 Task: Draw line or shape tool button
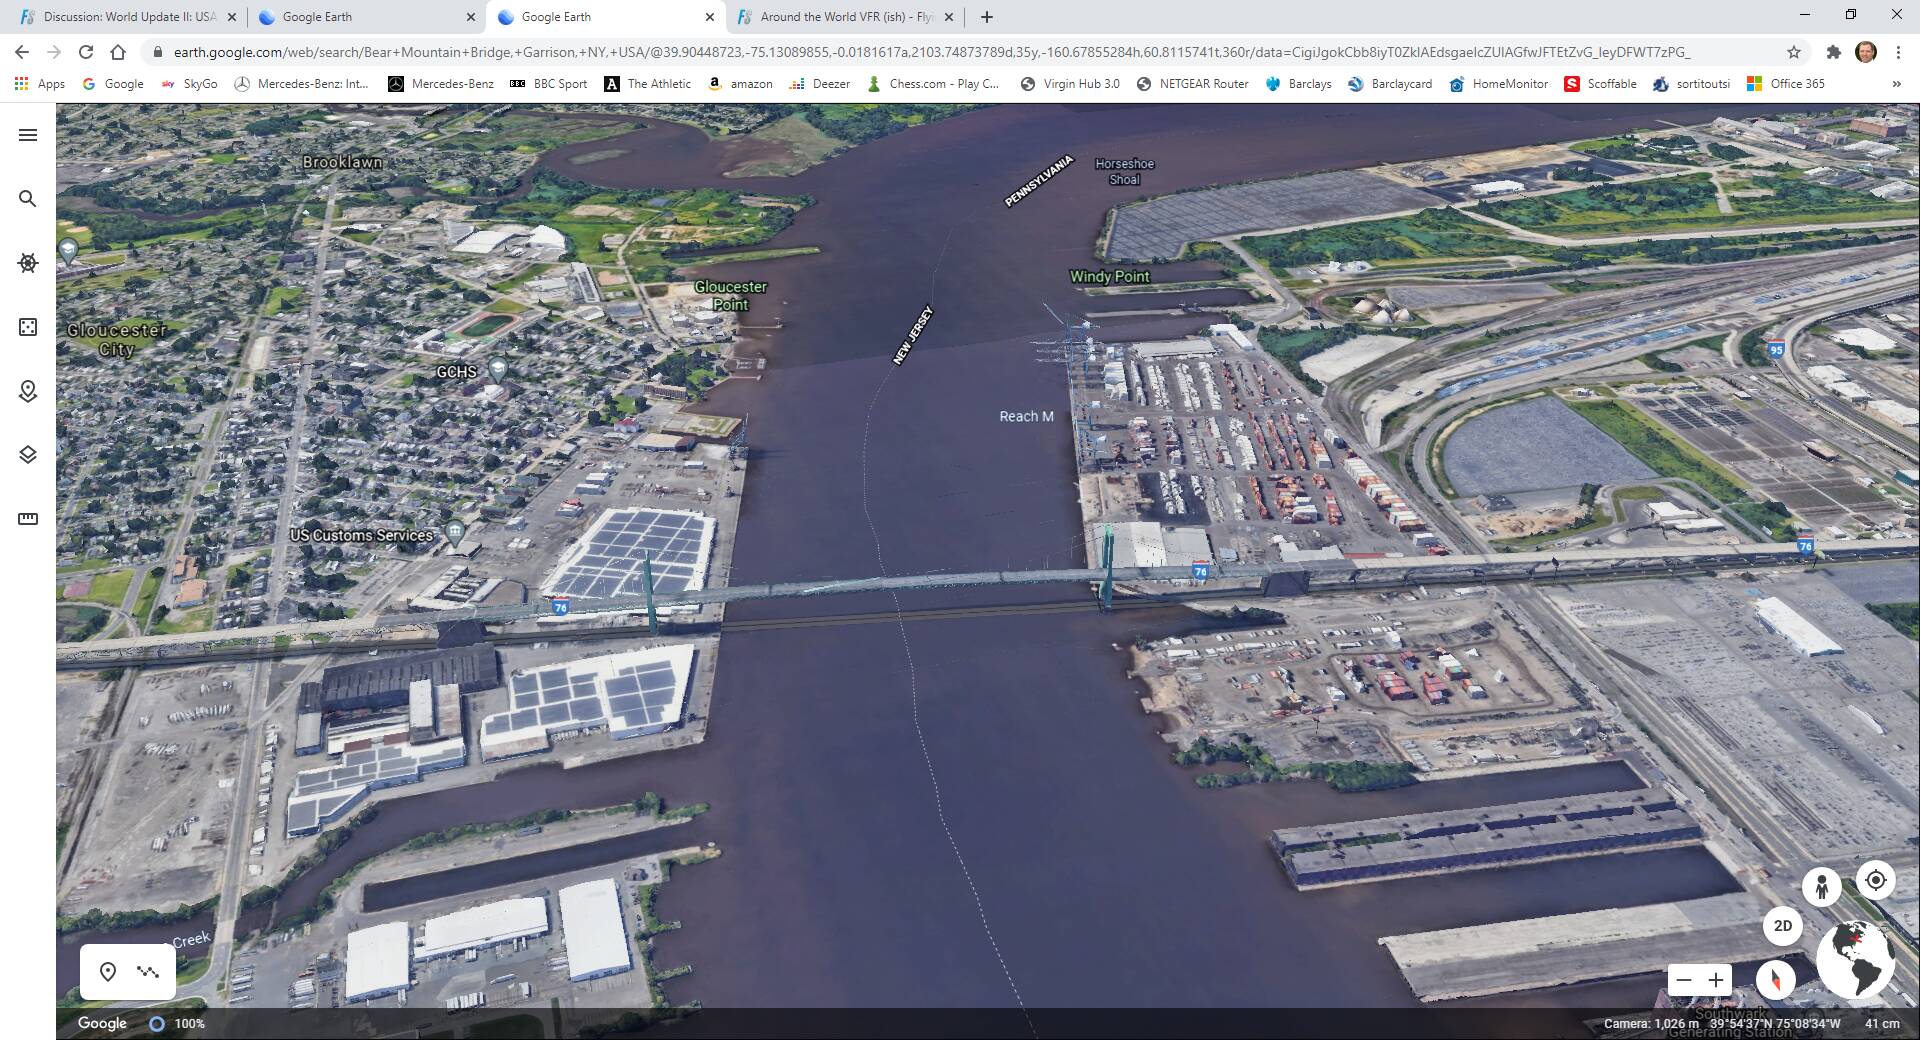[x=148, y=972]
